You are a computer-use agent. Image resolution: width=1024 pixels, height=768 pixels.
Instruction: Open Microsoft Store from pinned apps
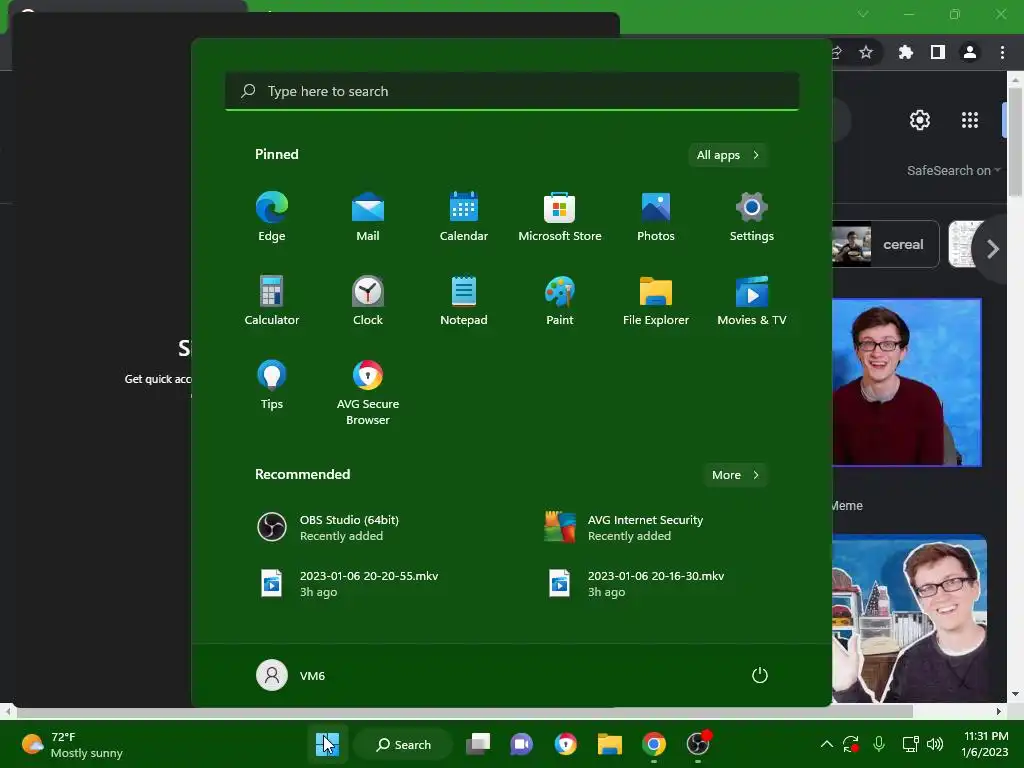click(560, 217)
